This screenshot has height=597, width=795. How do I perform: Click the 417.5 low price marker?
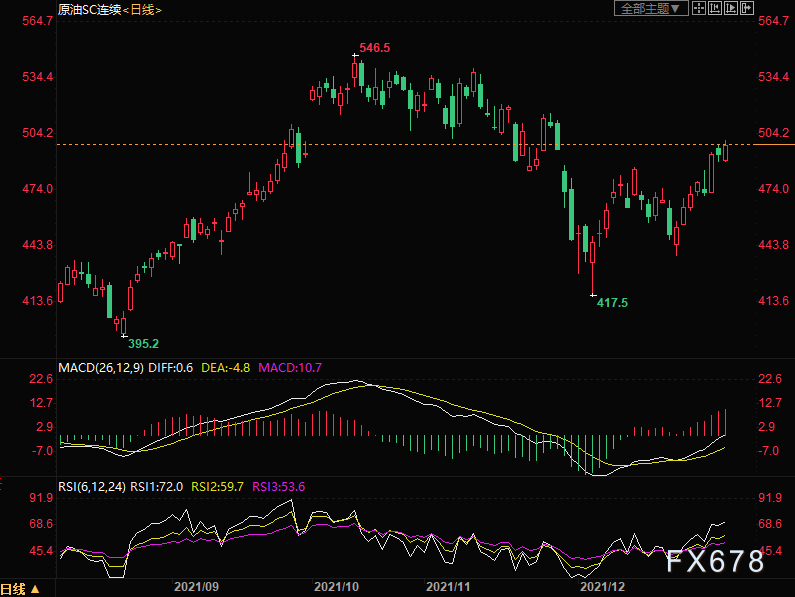(x=612, y=303)
